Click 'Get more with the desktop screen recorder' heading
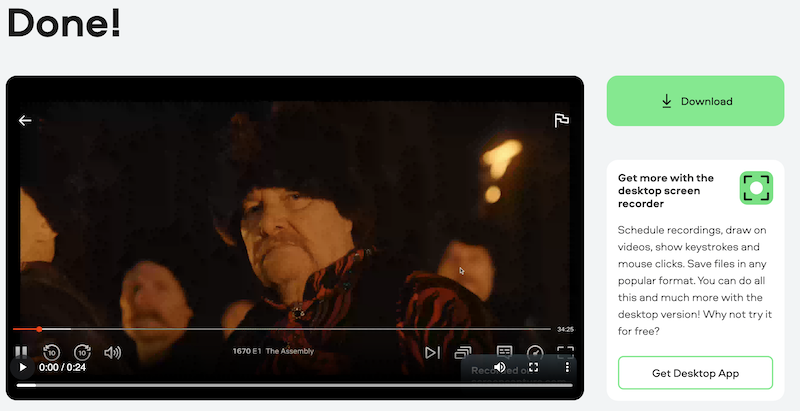This screenshot has height=411, width=800. [666, 191]
